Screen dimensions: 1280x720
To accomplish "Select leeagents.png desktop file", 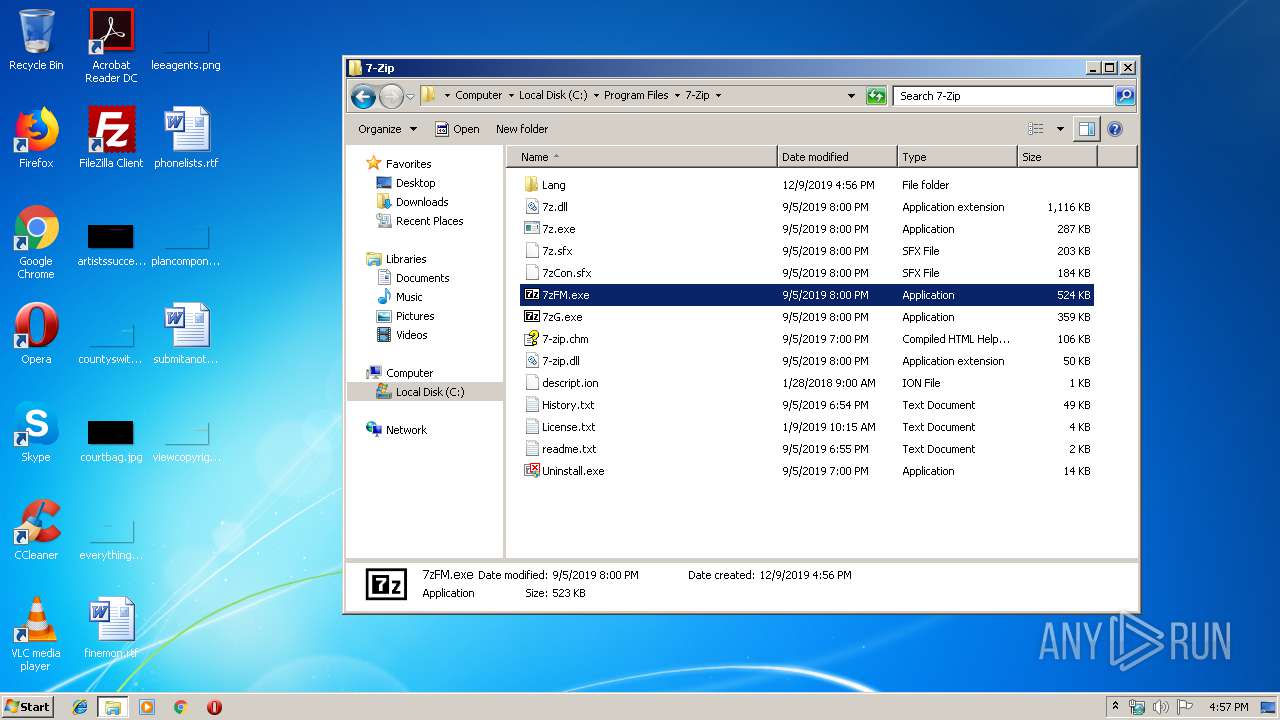I will click(x=186, y=48).
